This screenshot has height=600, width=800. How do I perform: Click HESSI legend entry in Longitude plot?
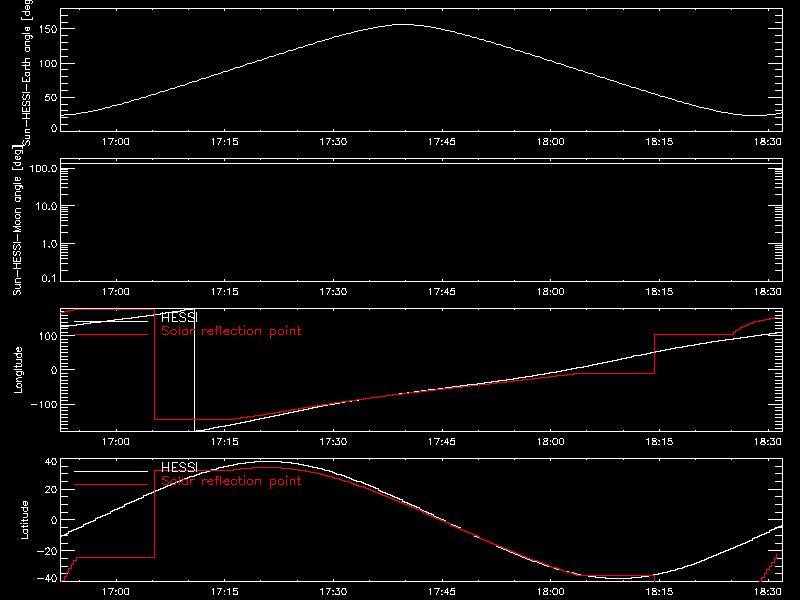179,317
